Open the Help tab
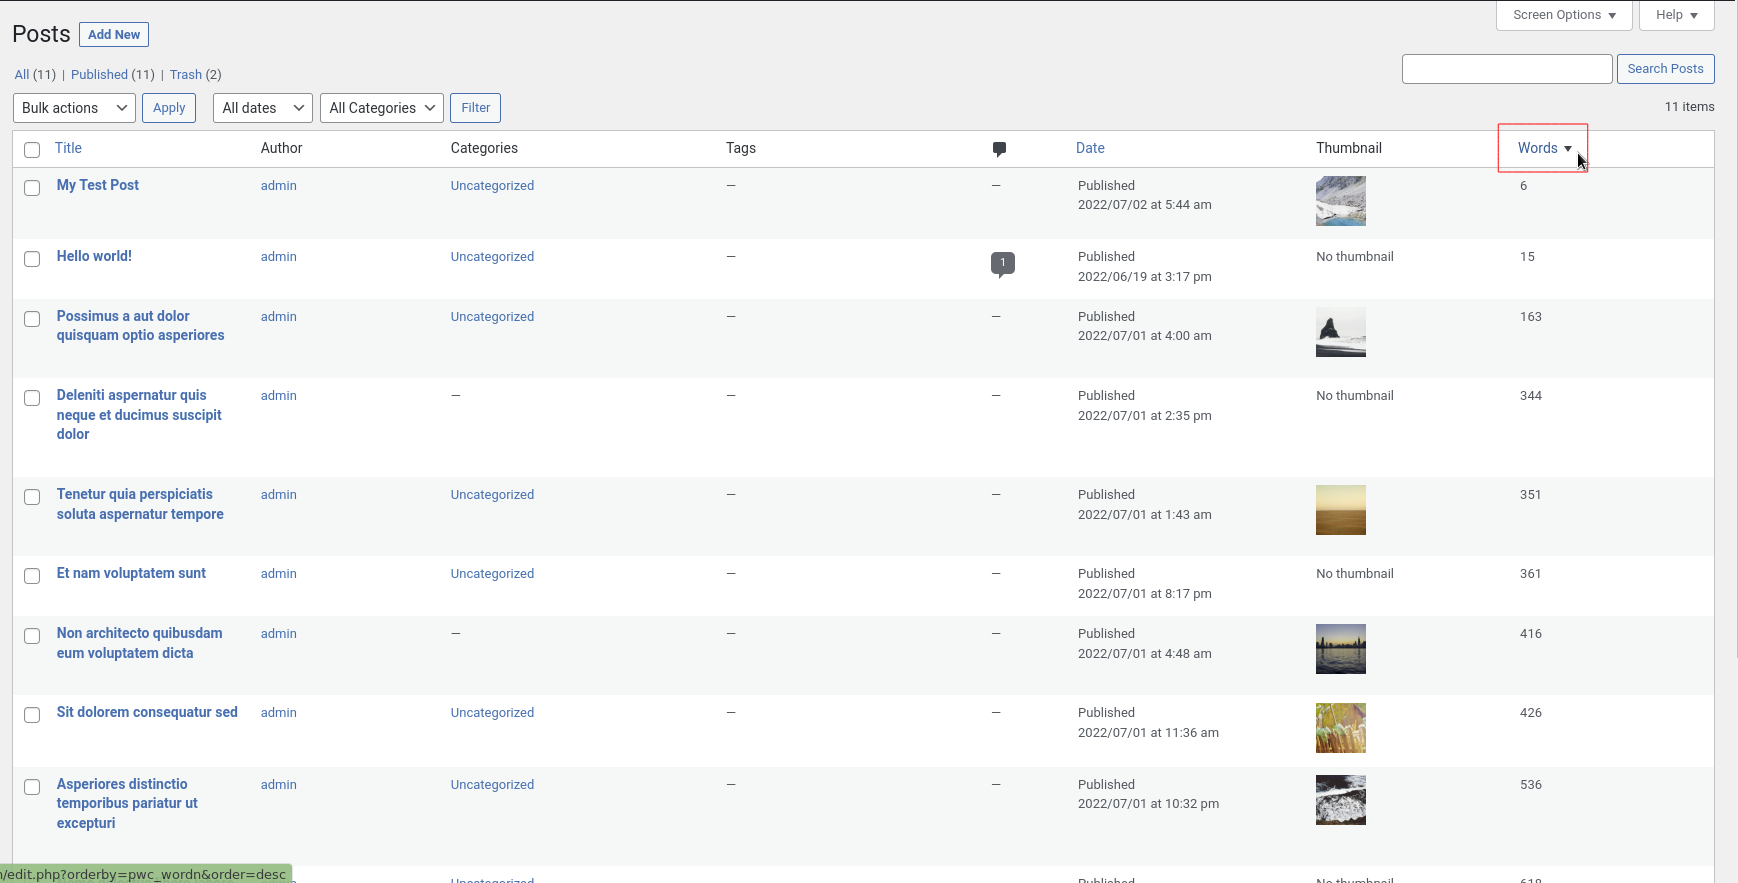The width and height of the screenshot is (1738, 883). coord(1676,15)
